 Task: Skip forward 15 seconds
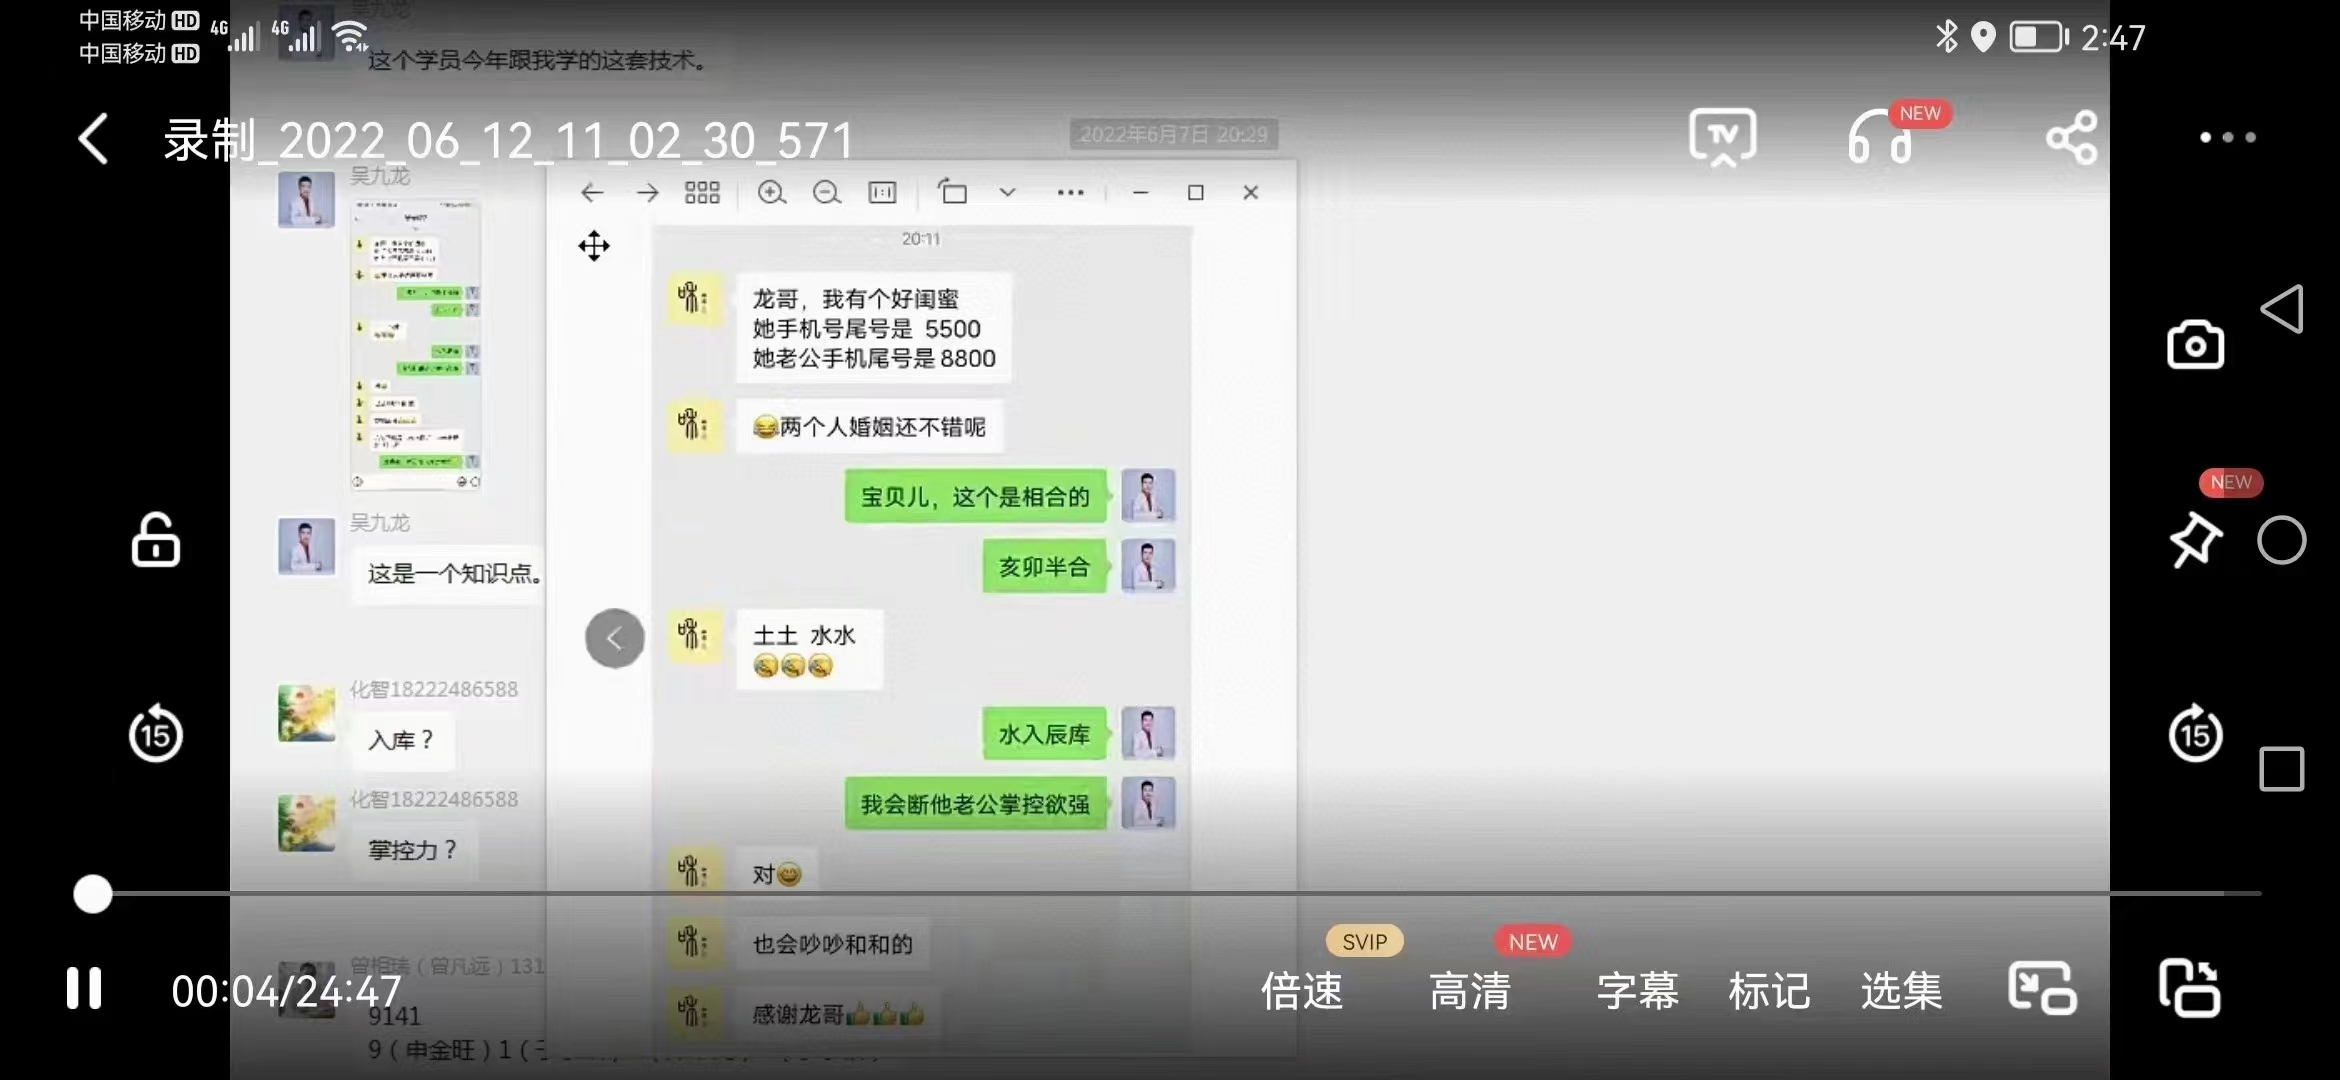[x=2195, y=734]
